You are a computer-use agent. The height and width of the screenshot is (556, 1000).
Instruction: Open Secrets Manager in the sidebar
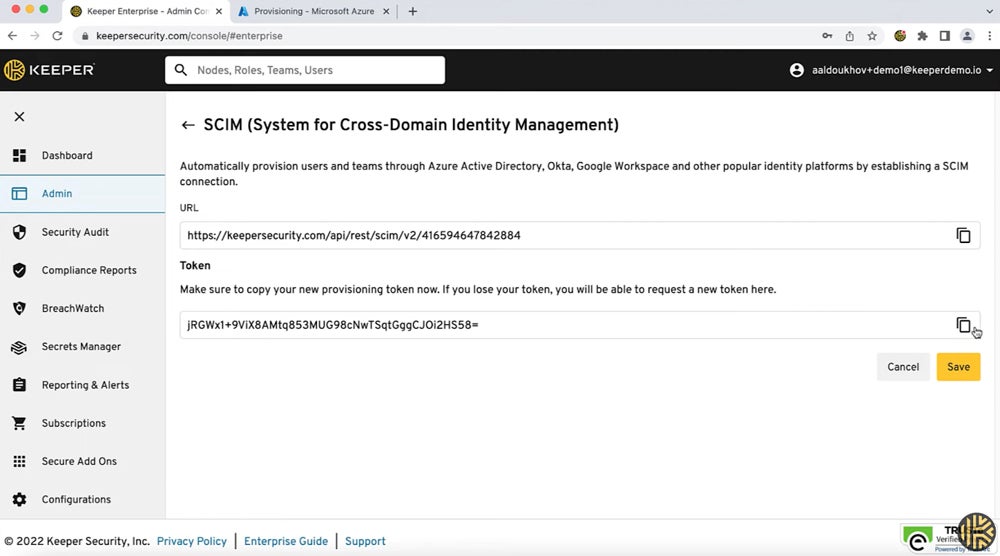[80, 347]
